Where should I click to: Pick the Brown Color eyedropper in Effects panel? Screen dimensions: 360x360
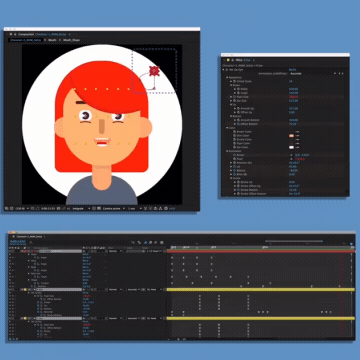[297, 132]
